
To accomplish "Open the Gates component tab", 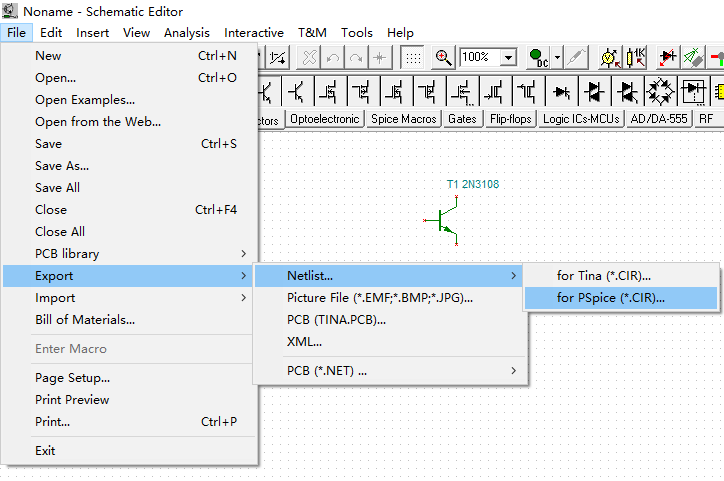I will coord(462,119).
